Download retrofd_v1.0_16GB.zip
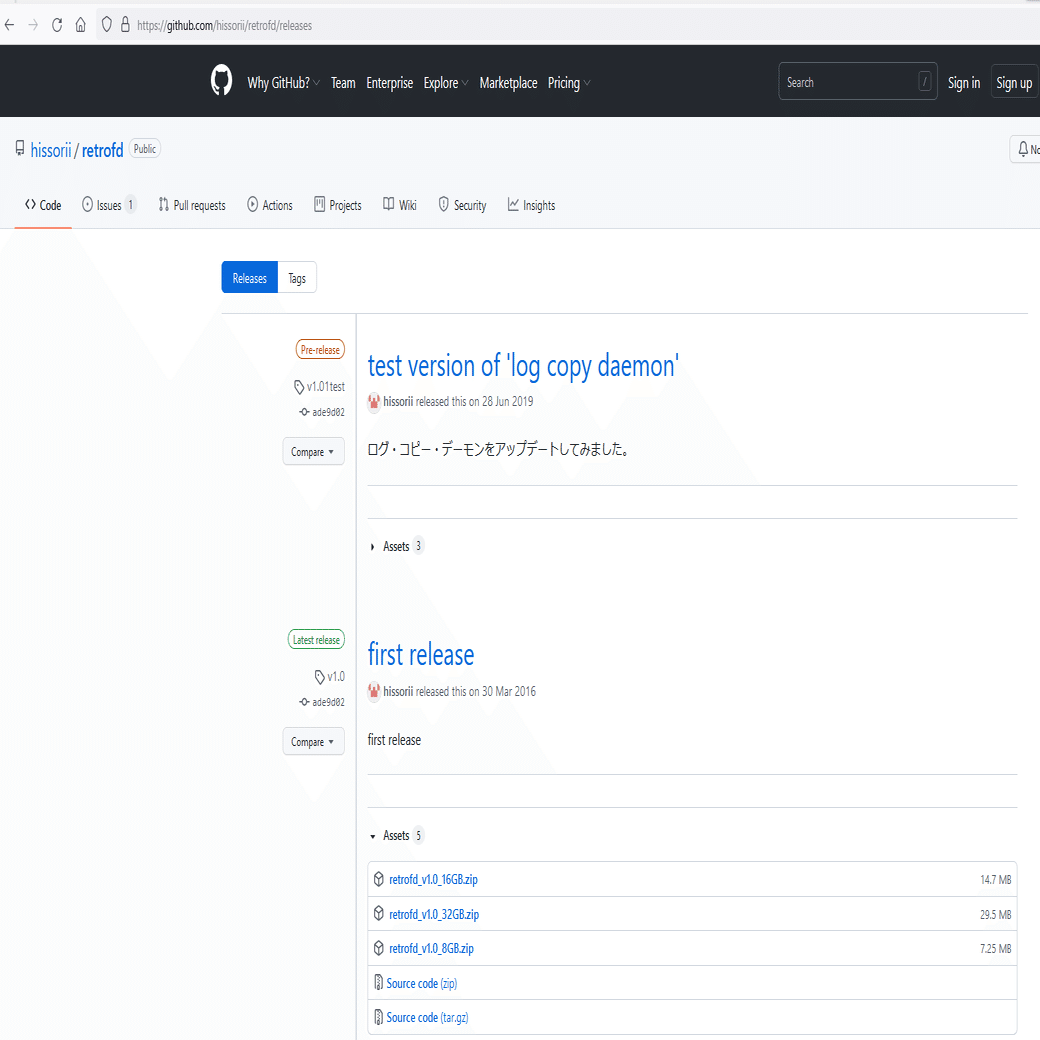Viewport: 1040px width, 1040px height. tap(433, 879)
